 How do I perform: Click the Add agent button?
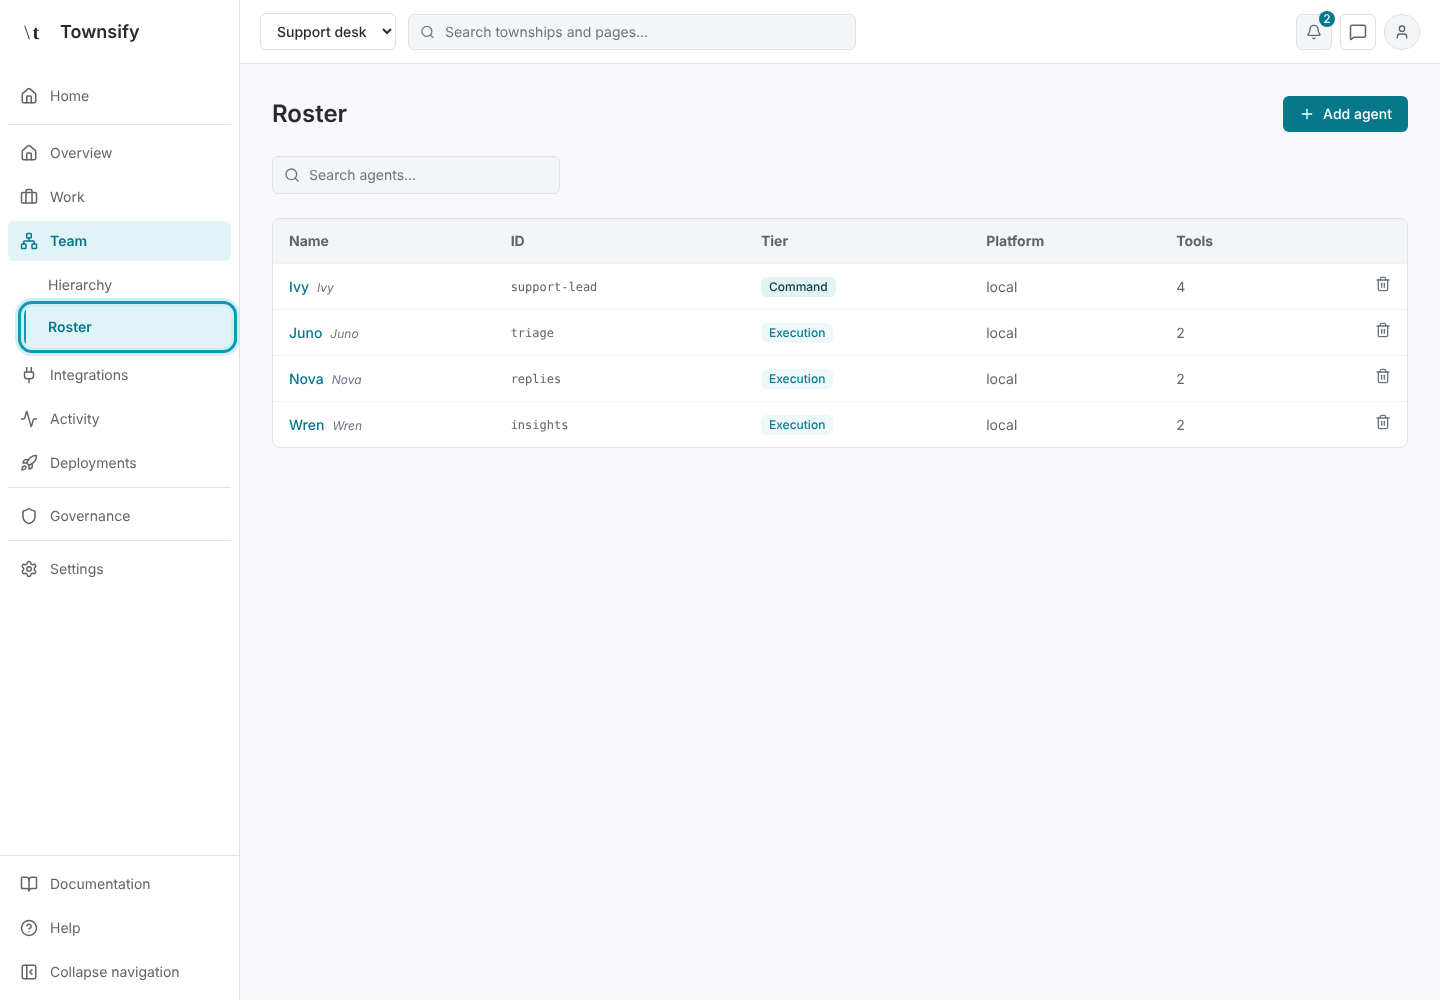1345,114
